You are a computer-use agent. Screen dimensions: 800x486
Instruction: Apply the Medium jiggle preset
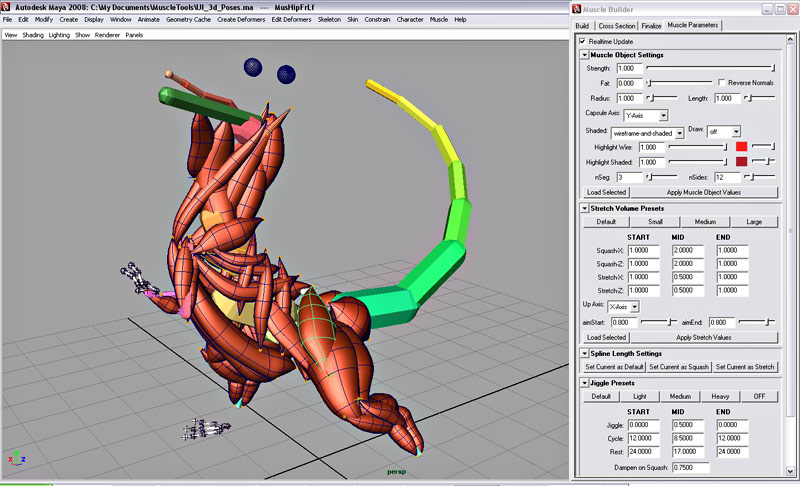pos(680,396)
